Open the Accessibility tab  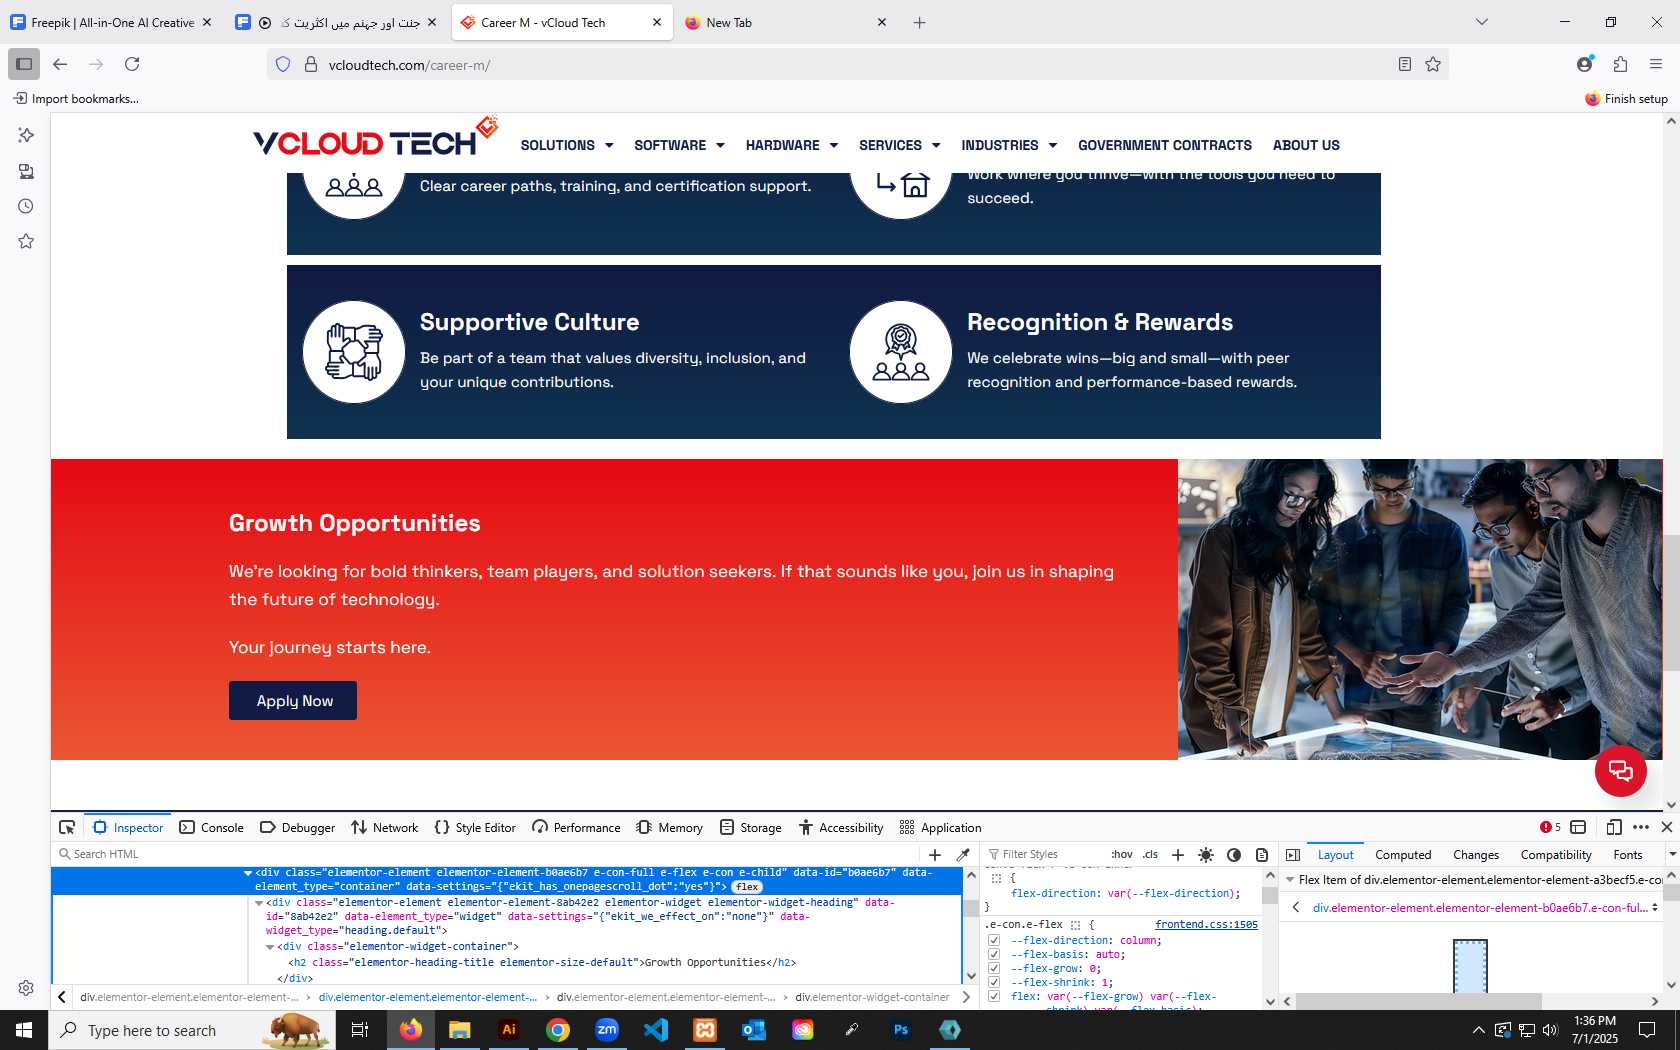(x=841, y=827)
